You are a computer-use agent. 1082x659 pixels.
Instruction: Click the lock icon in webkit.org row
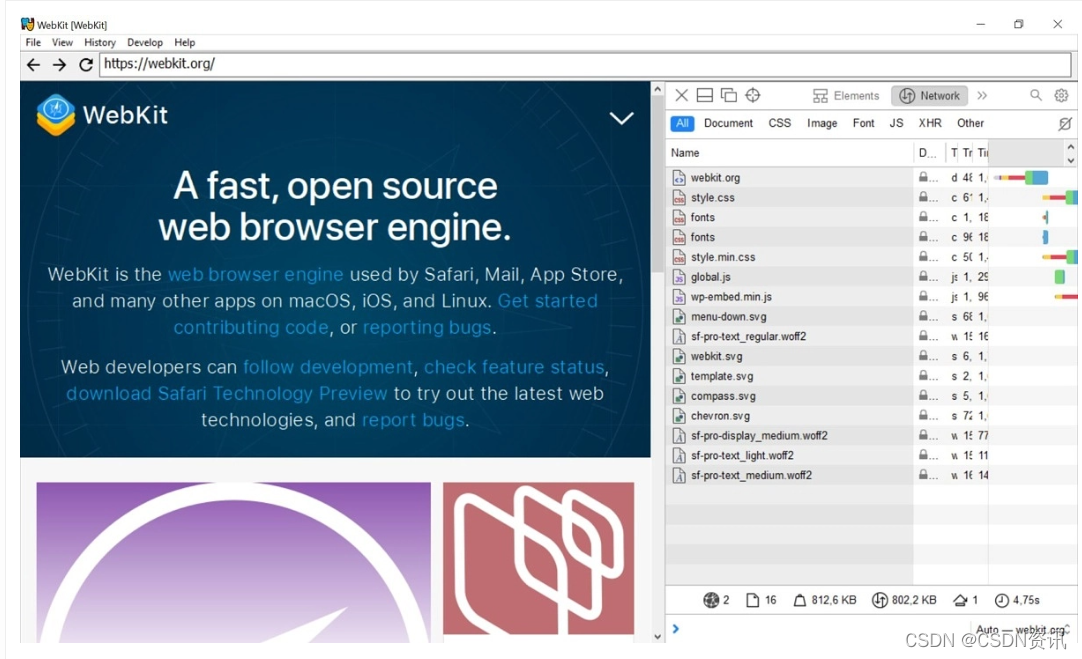[923, 177]
